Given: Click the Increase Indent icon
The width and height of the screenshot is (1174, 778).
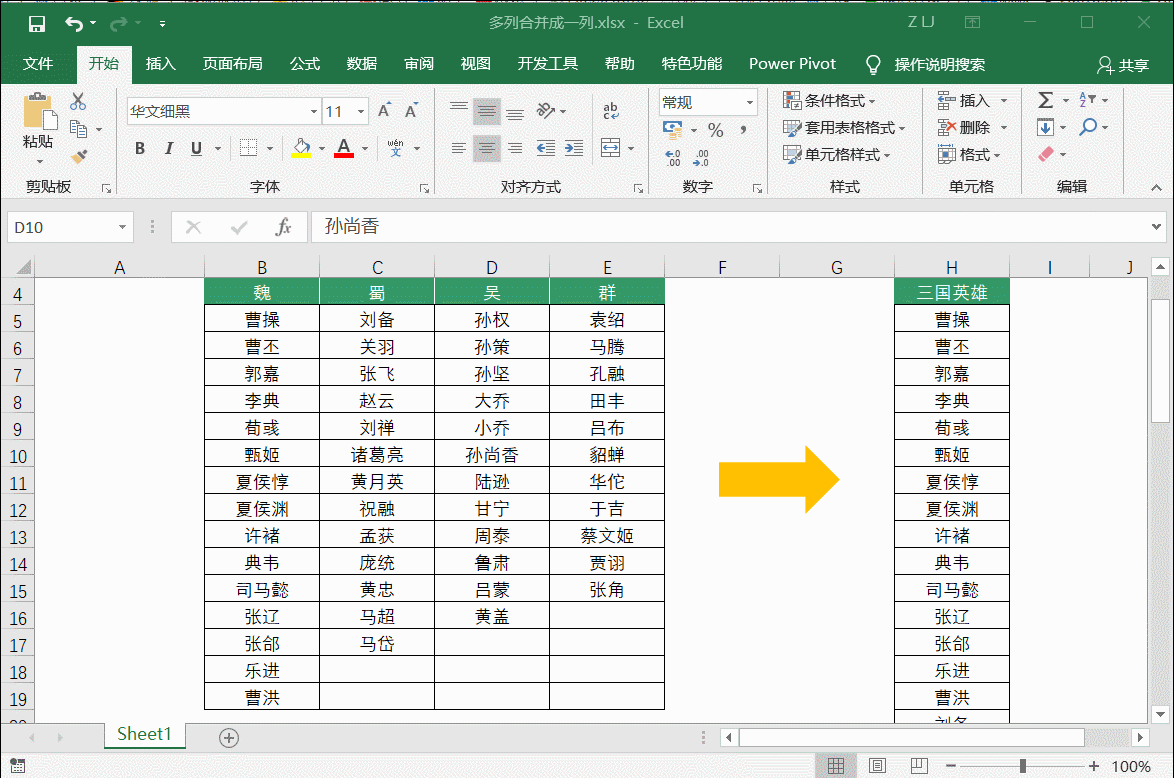Looking at the screenshot, I should pos(574,148).
